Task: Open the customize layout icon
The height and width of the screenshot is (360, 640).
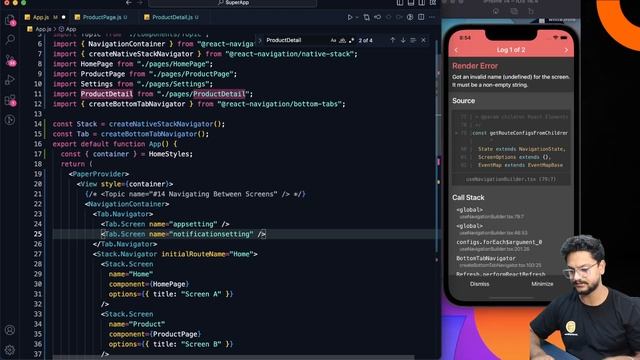Action: (433, 2)
